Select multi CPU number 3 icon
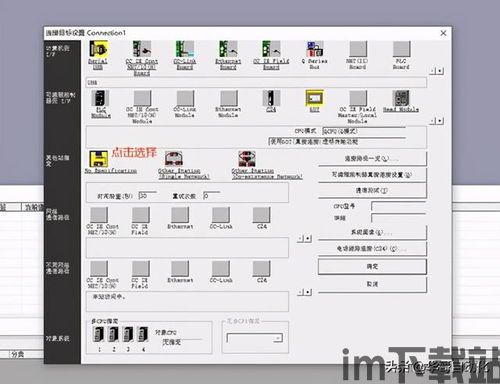The width and height of the screenshot is (500, 384). click(x=128, y=334)
